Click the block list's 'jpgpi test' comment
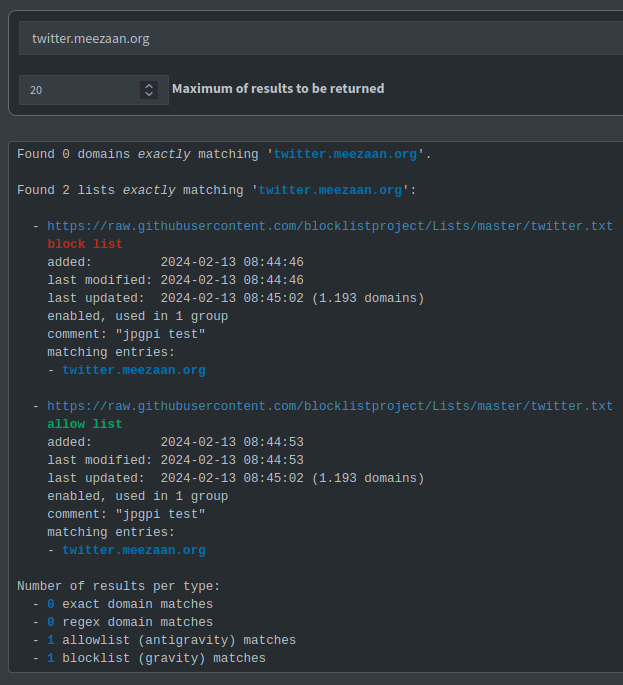Screen dimensions: 623x685 pos(160,334)
